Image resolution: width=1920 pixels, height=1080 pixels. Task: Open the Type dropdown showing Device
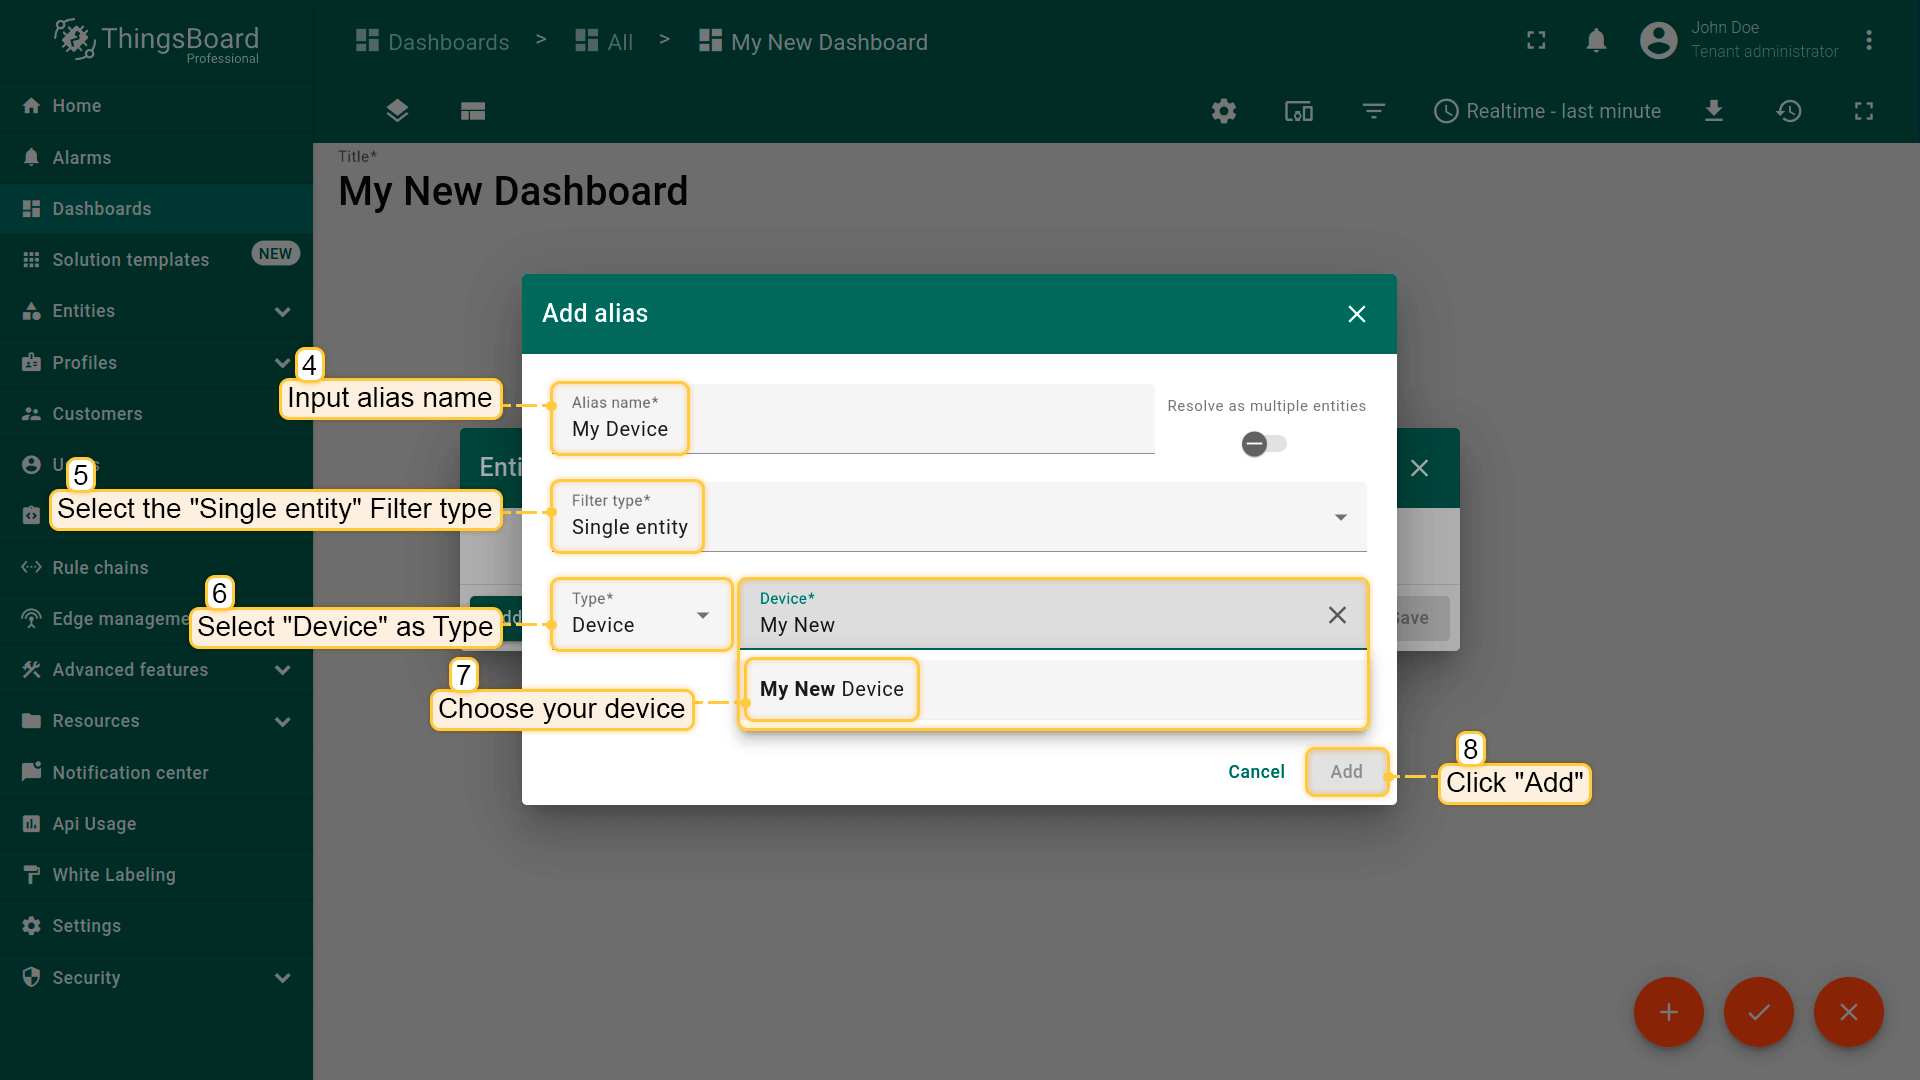(641, 615)
